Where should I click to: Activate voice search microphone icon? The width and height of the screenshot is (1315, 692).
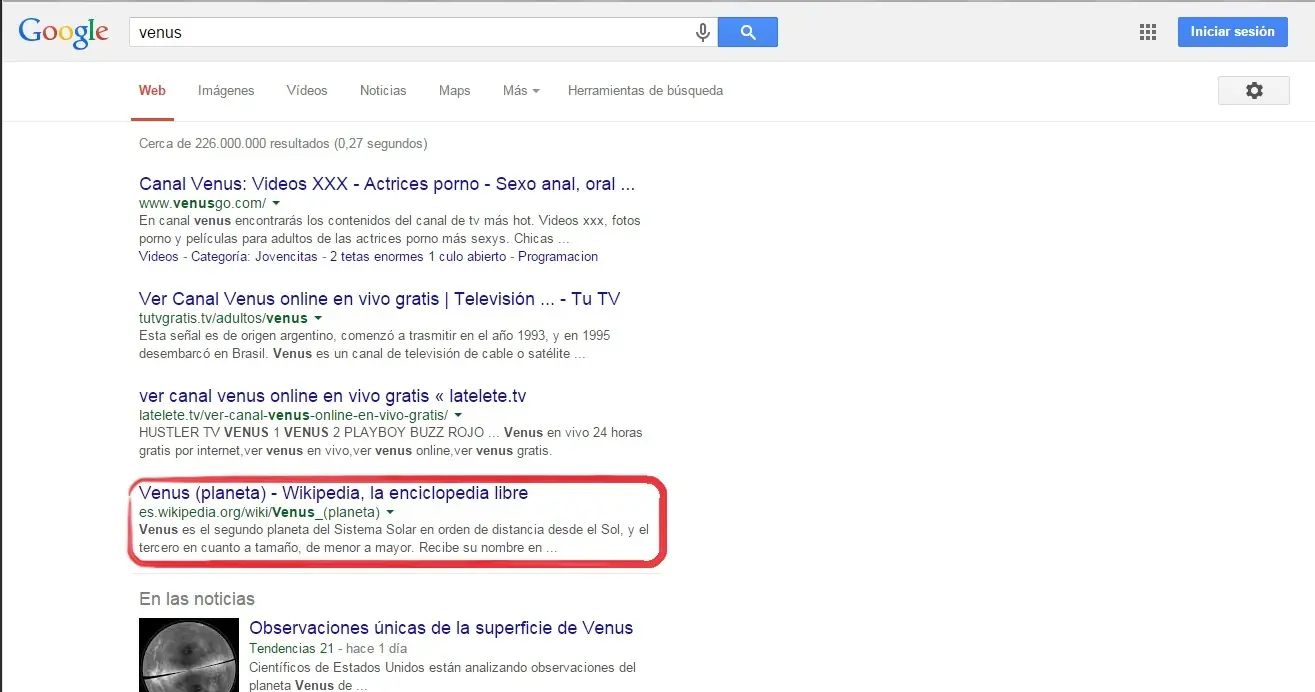[703, 32]
